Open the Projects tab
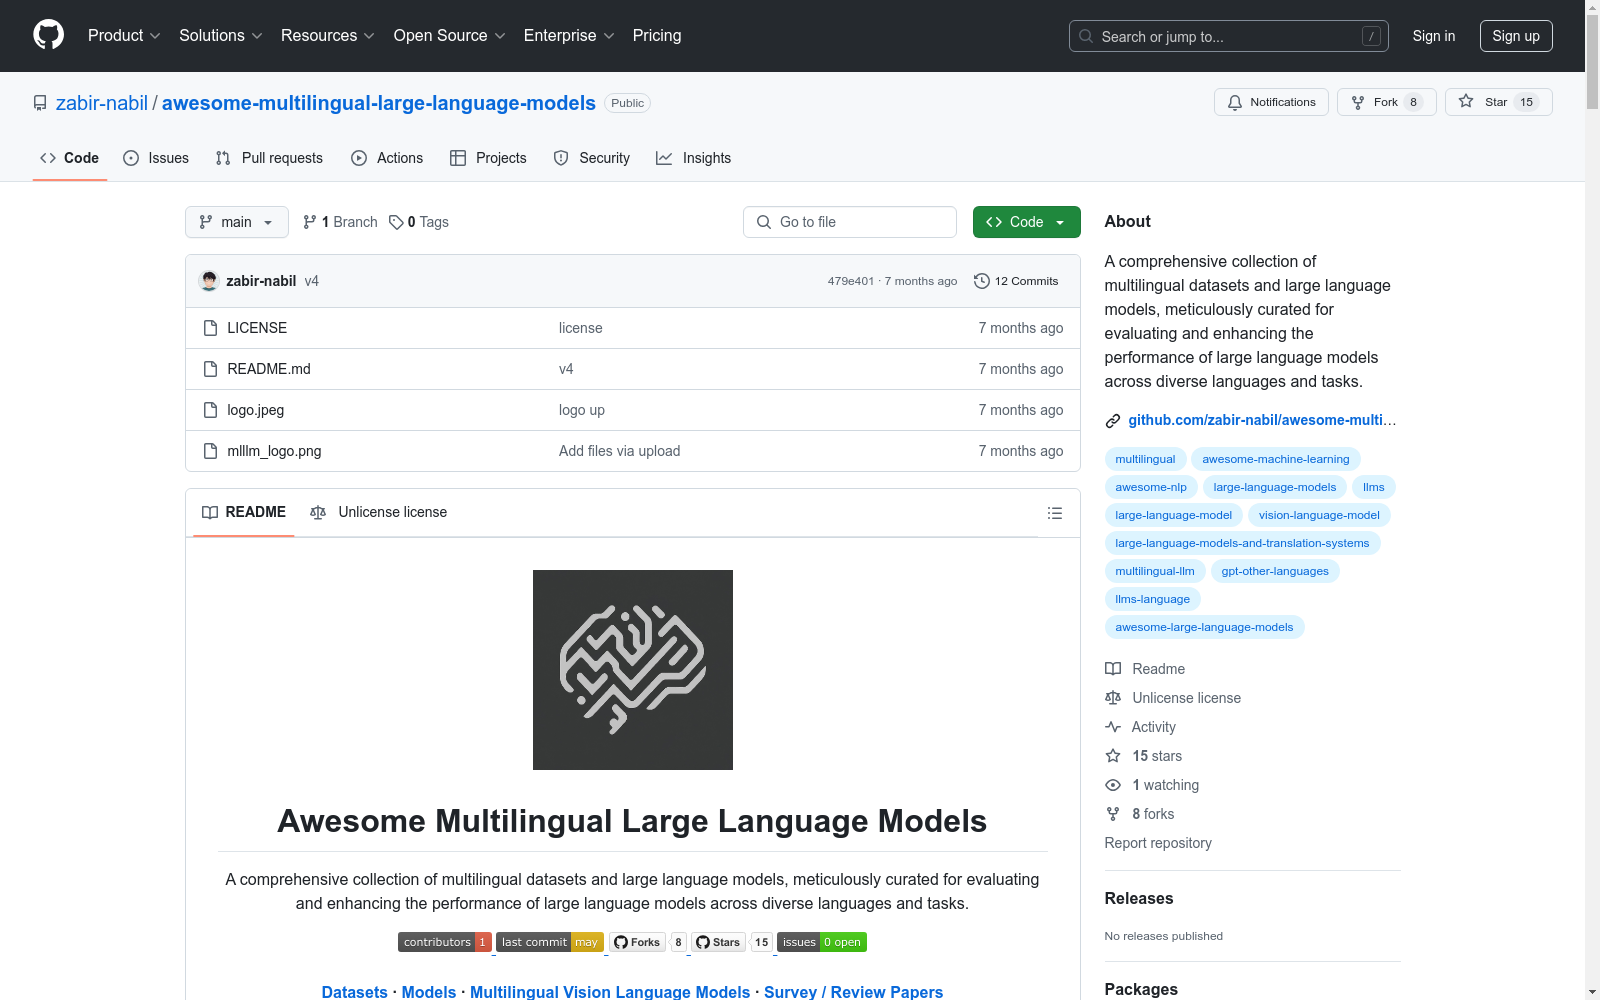 tap(488, 158)
